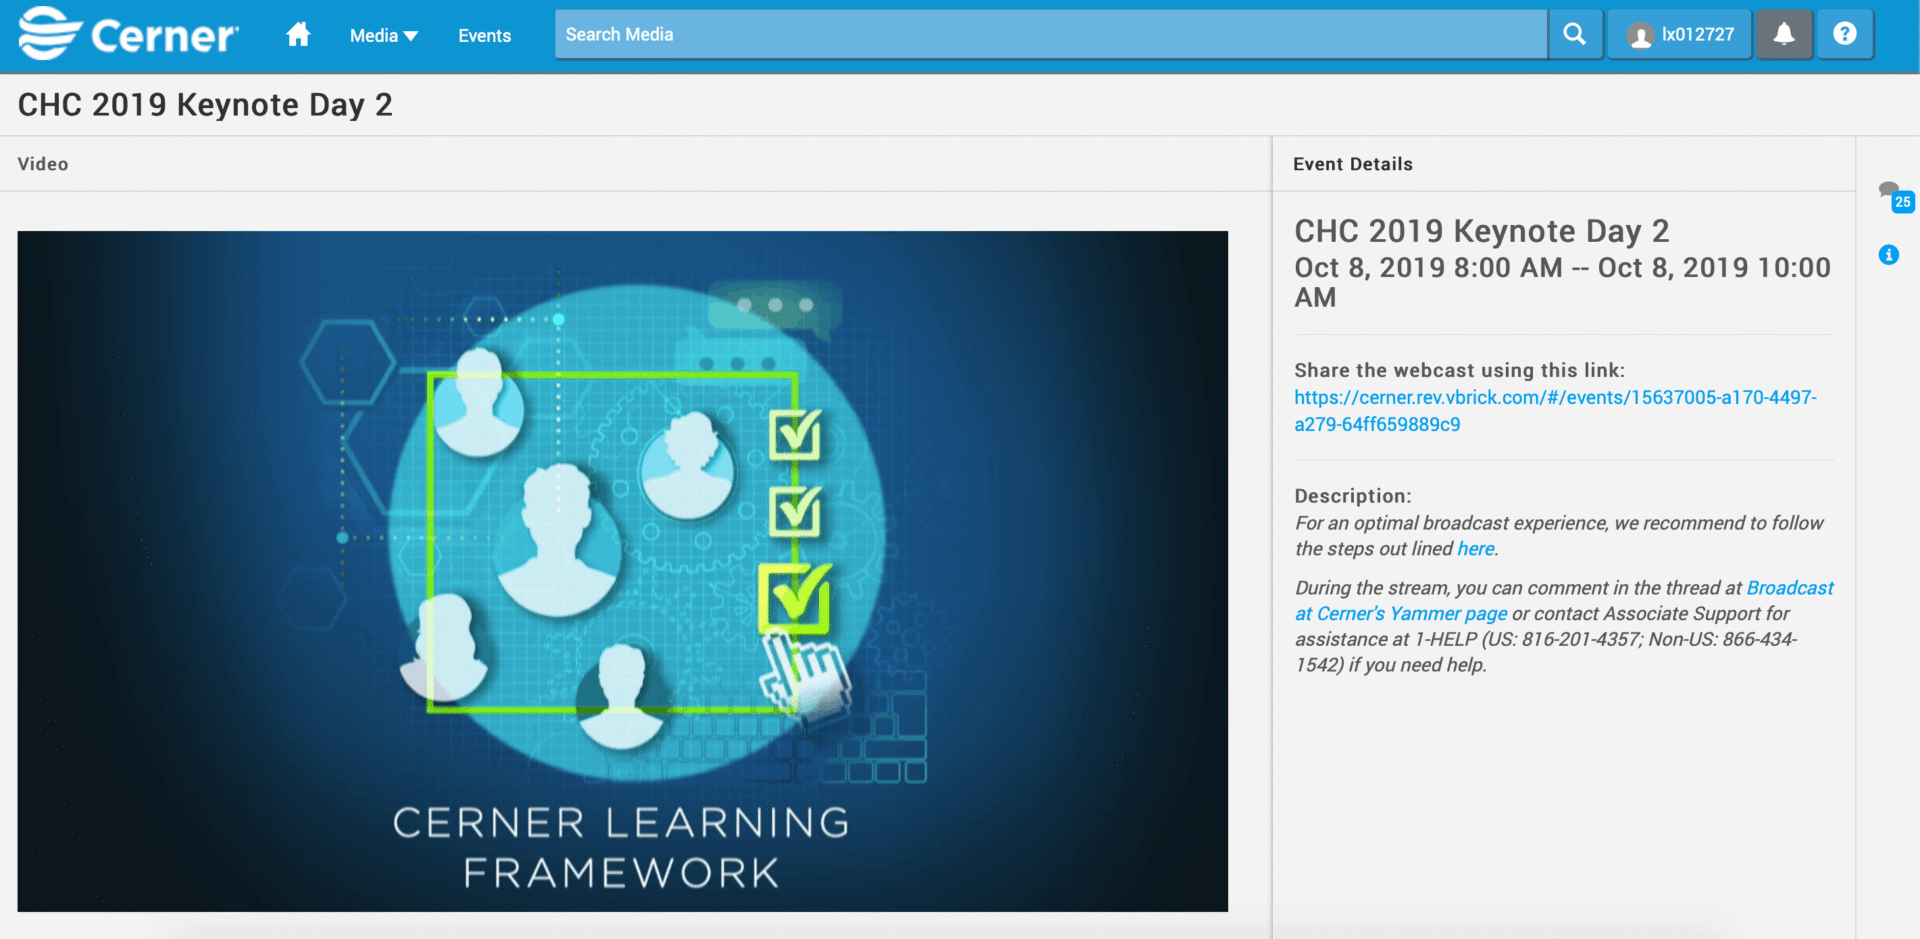Click the CHC 2019 Keynote Day 2 page title

[x=205, y=105]
